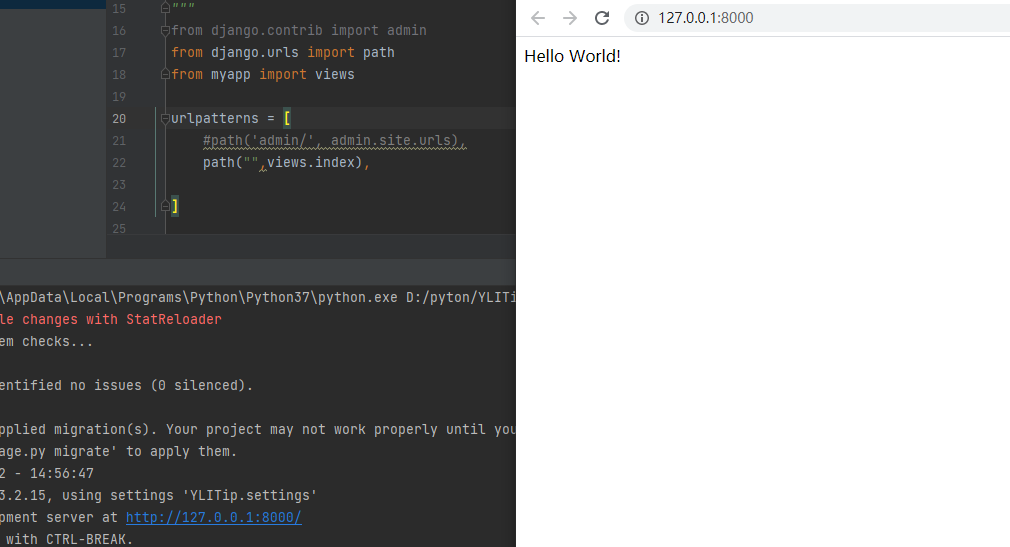Click 'from django.urls import path' line
The height and width of the screenshot is (547, 1010).
tap(282, 53)
